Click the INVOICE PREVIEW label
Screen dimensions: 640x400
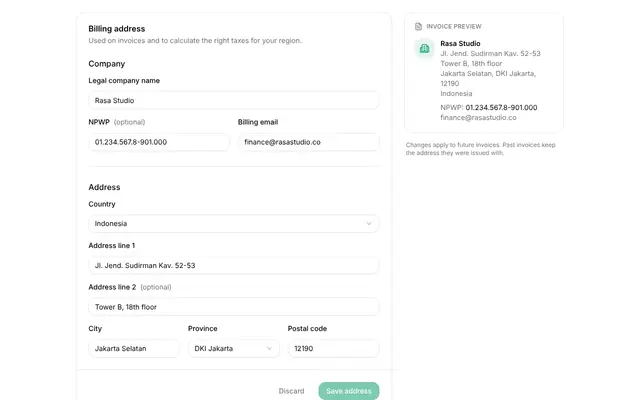pos(454,27)
